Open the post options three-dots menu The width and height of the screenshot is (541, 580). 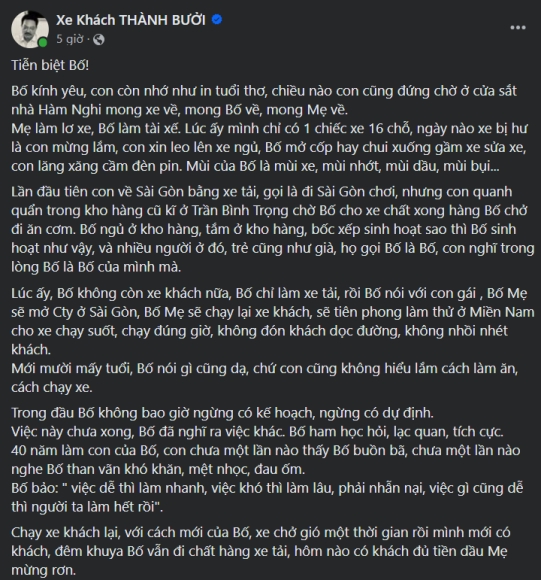coord(518,27)
